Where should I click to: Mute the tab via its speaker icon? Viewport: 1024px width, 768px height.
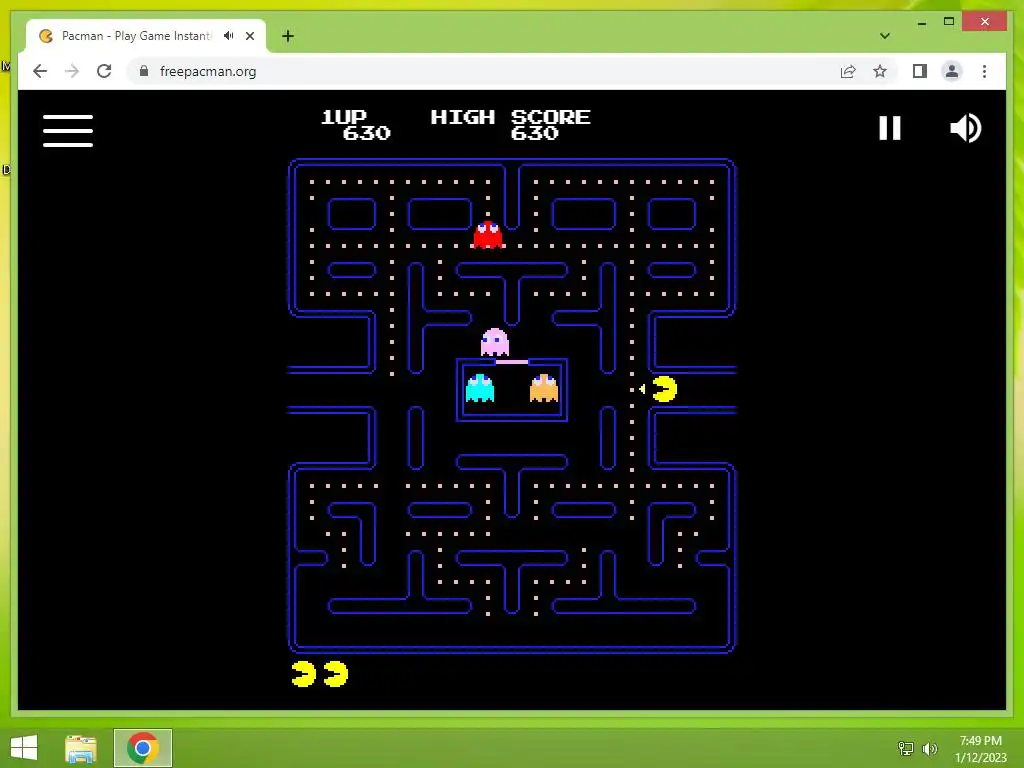(229, 36)
